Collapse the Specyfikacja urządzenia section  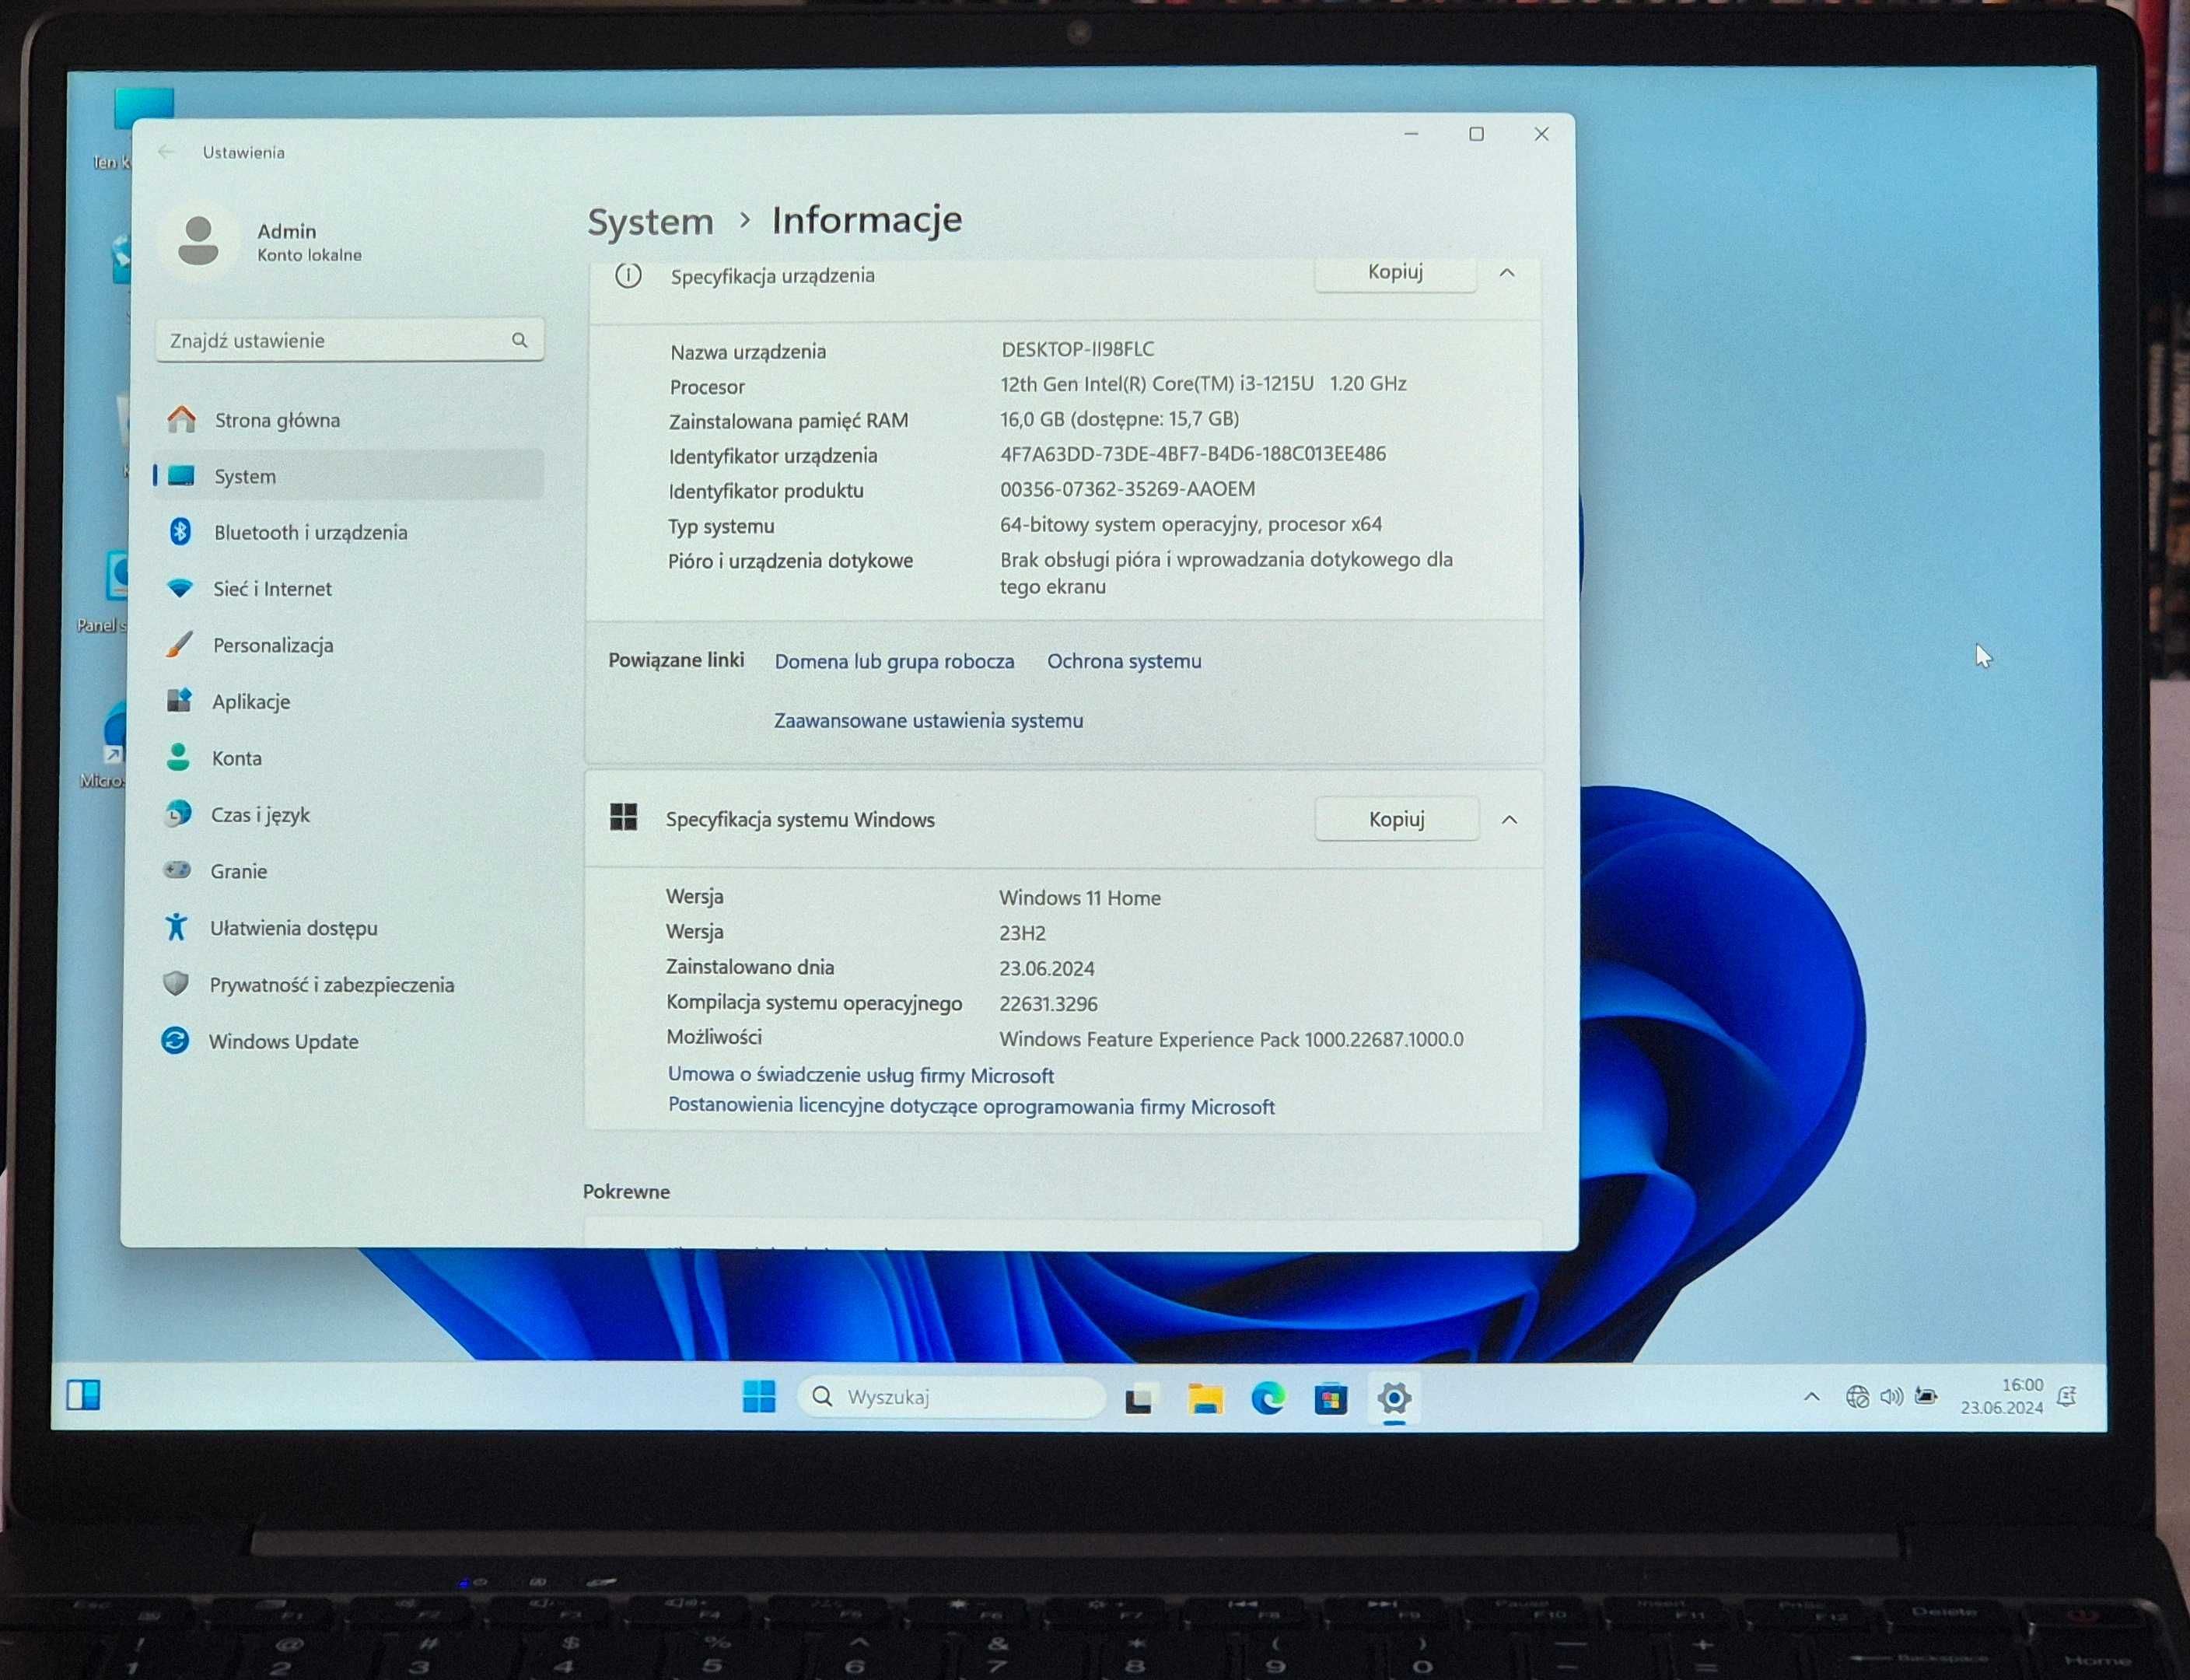1507,273
